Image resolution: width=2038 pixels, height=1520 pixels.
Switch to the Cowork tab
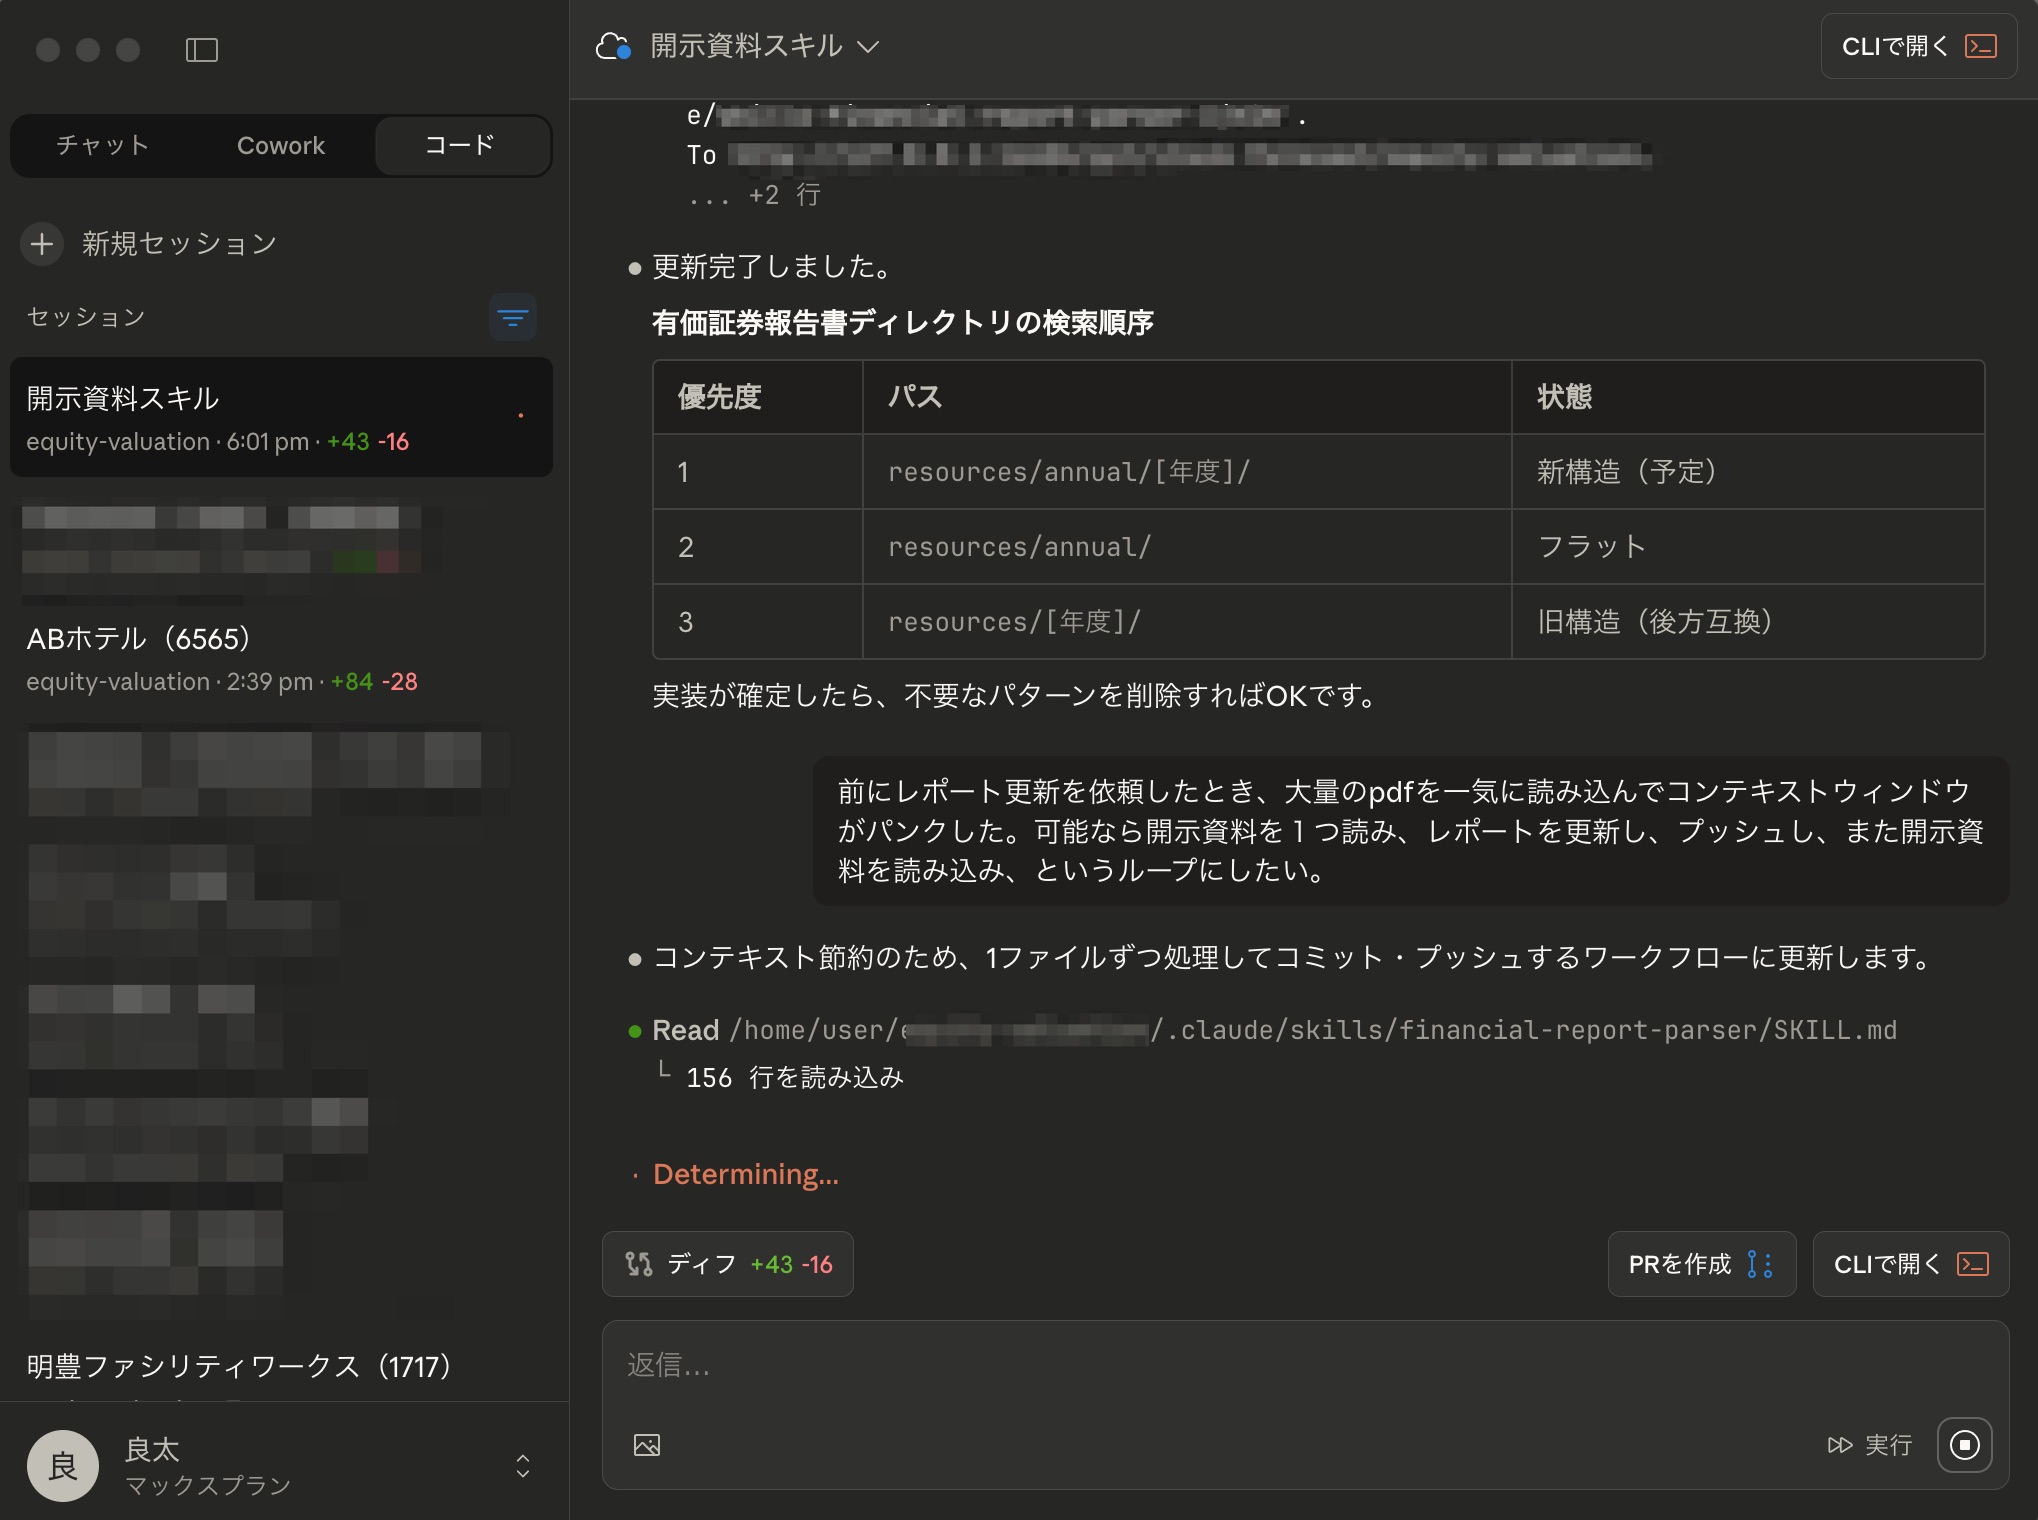pyautogui.click(x=281, y=146)
